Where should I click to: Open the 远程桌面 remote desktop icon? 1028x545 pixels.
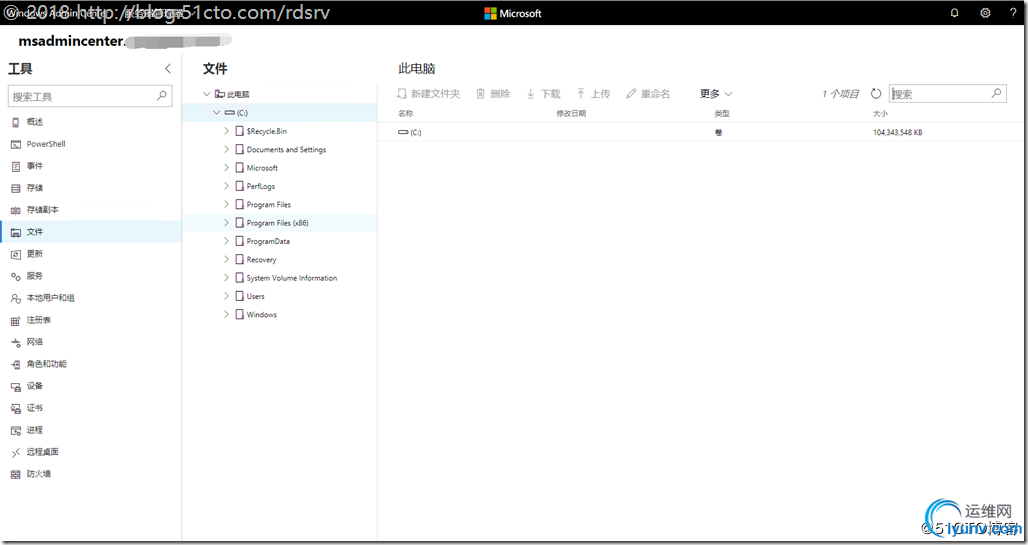coord(16,453)
